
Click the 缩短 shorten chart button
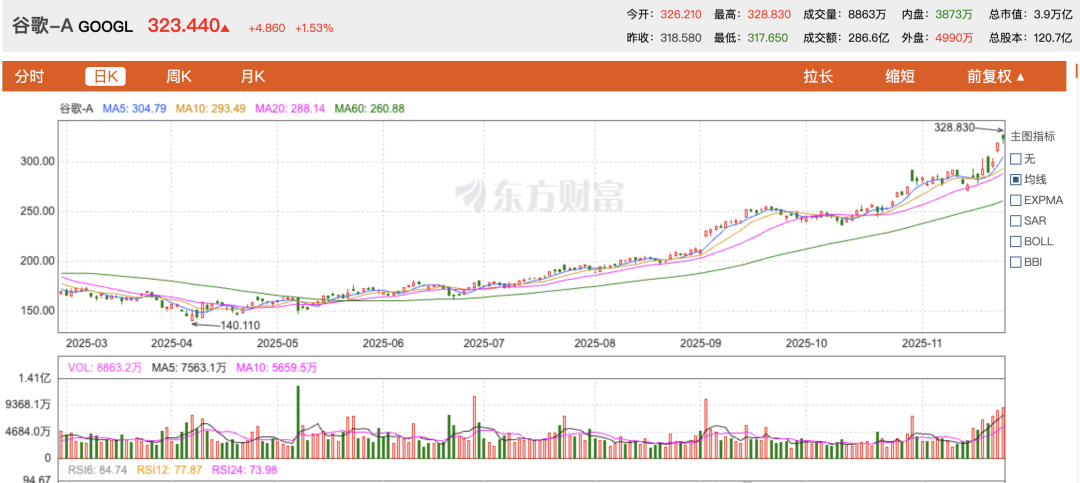(900, 76)
